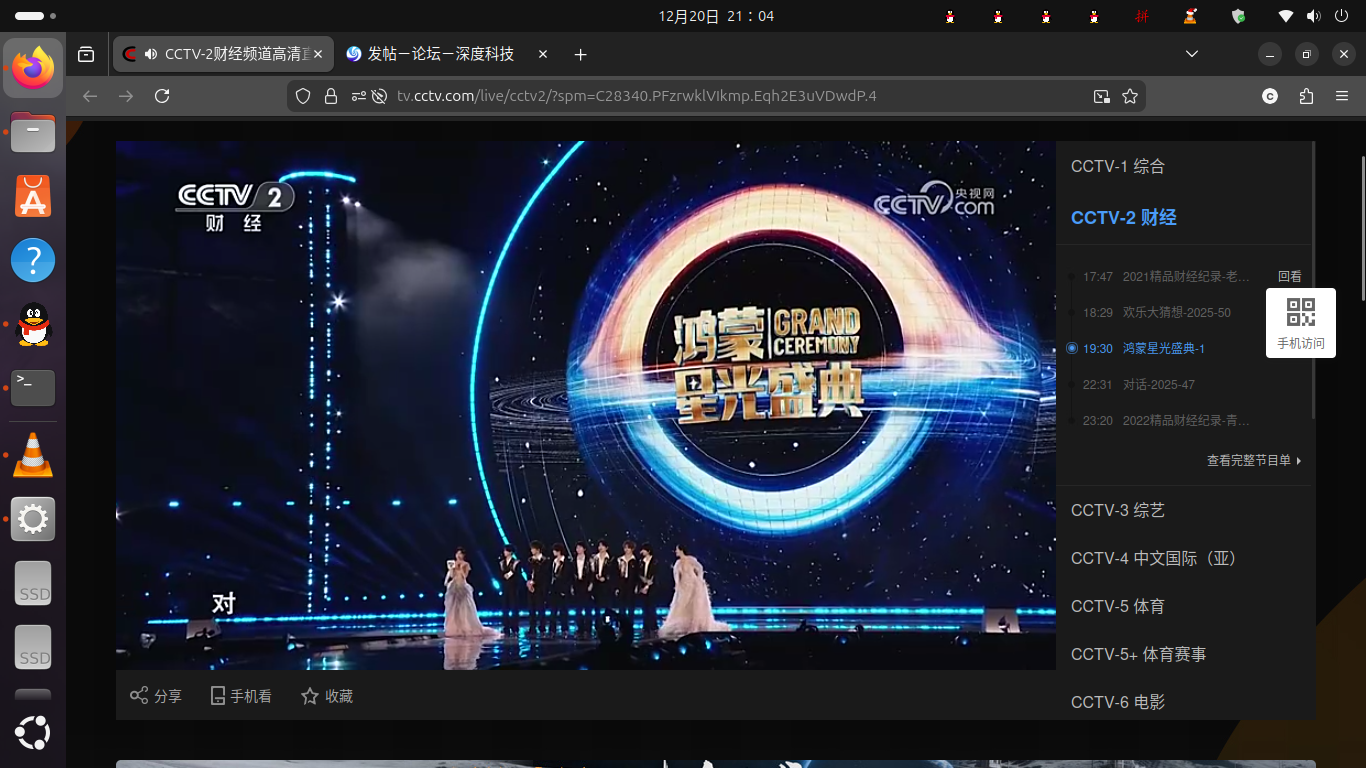Click the live video player
The image size is (1366, 768).
586,405
